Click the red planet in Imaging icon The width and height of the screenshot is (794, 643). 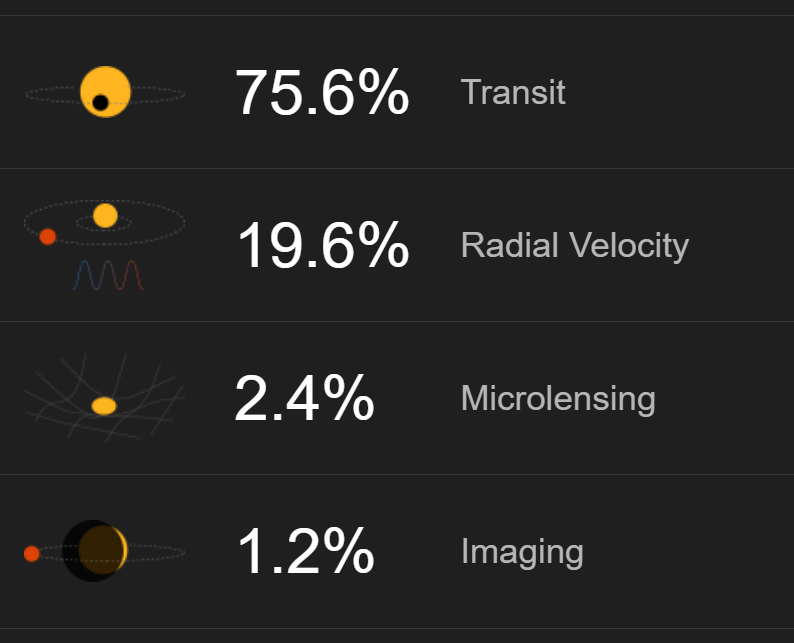point(31,553)
